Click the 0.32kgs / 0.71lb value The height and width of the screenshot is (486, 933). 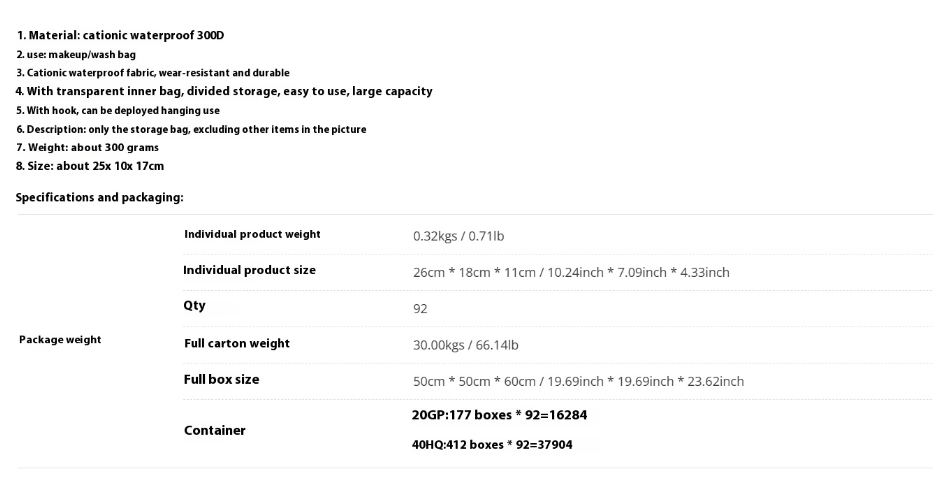[458, 236]
